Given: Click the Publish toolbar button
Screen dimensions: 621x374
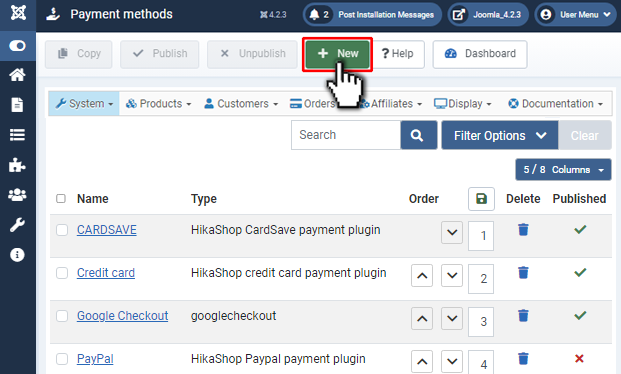Looking at the screenshot, I should tap(160, 54).
